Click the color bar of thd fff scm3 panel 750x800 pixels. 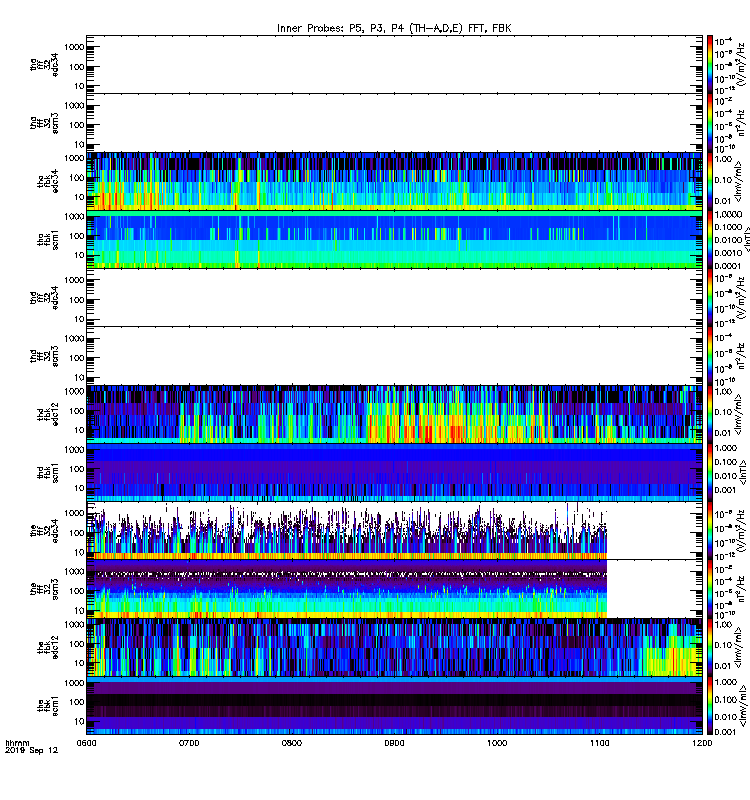coord(710,356)
